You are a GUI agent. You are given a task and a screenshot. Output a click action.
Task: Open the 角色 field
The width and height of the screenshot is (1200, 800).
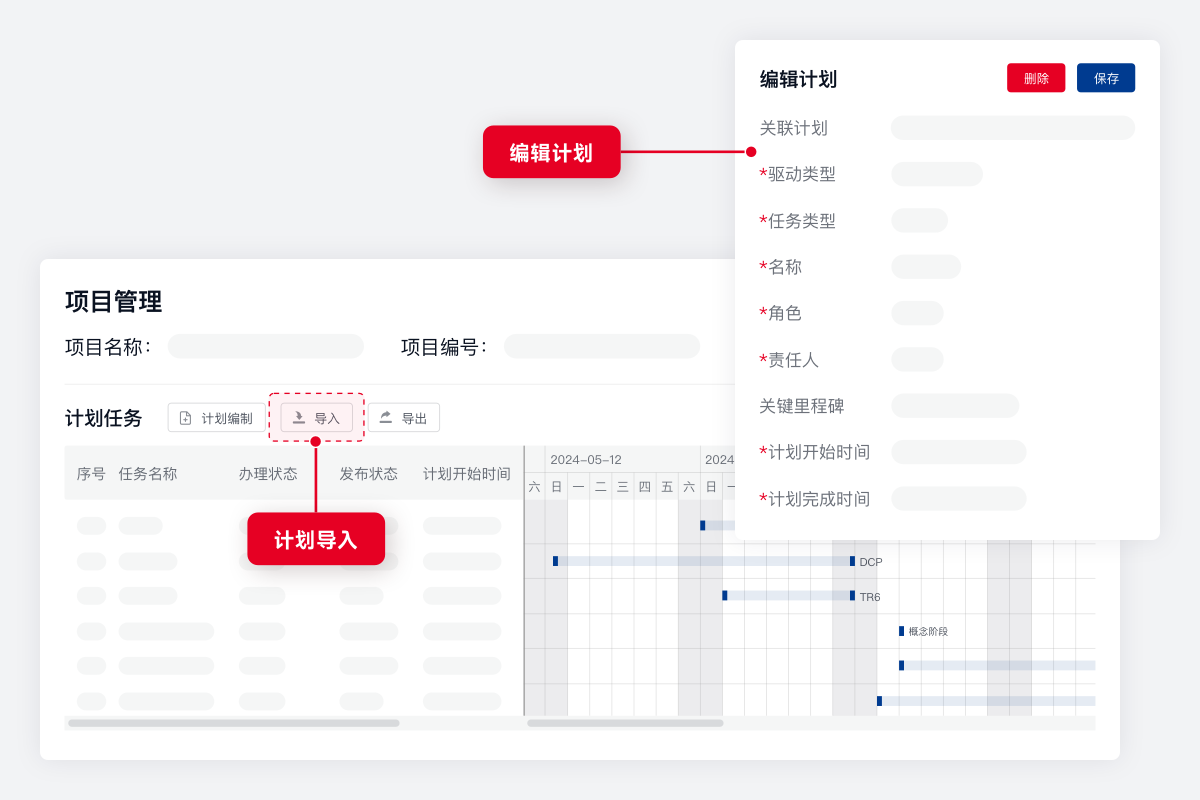(917, 313)
